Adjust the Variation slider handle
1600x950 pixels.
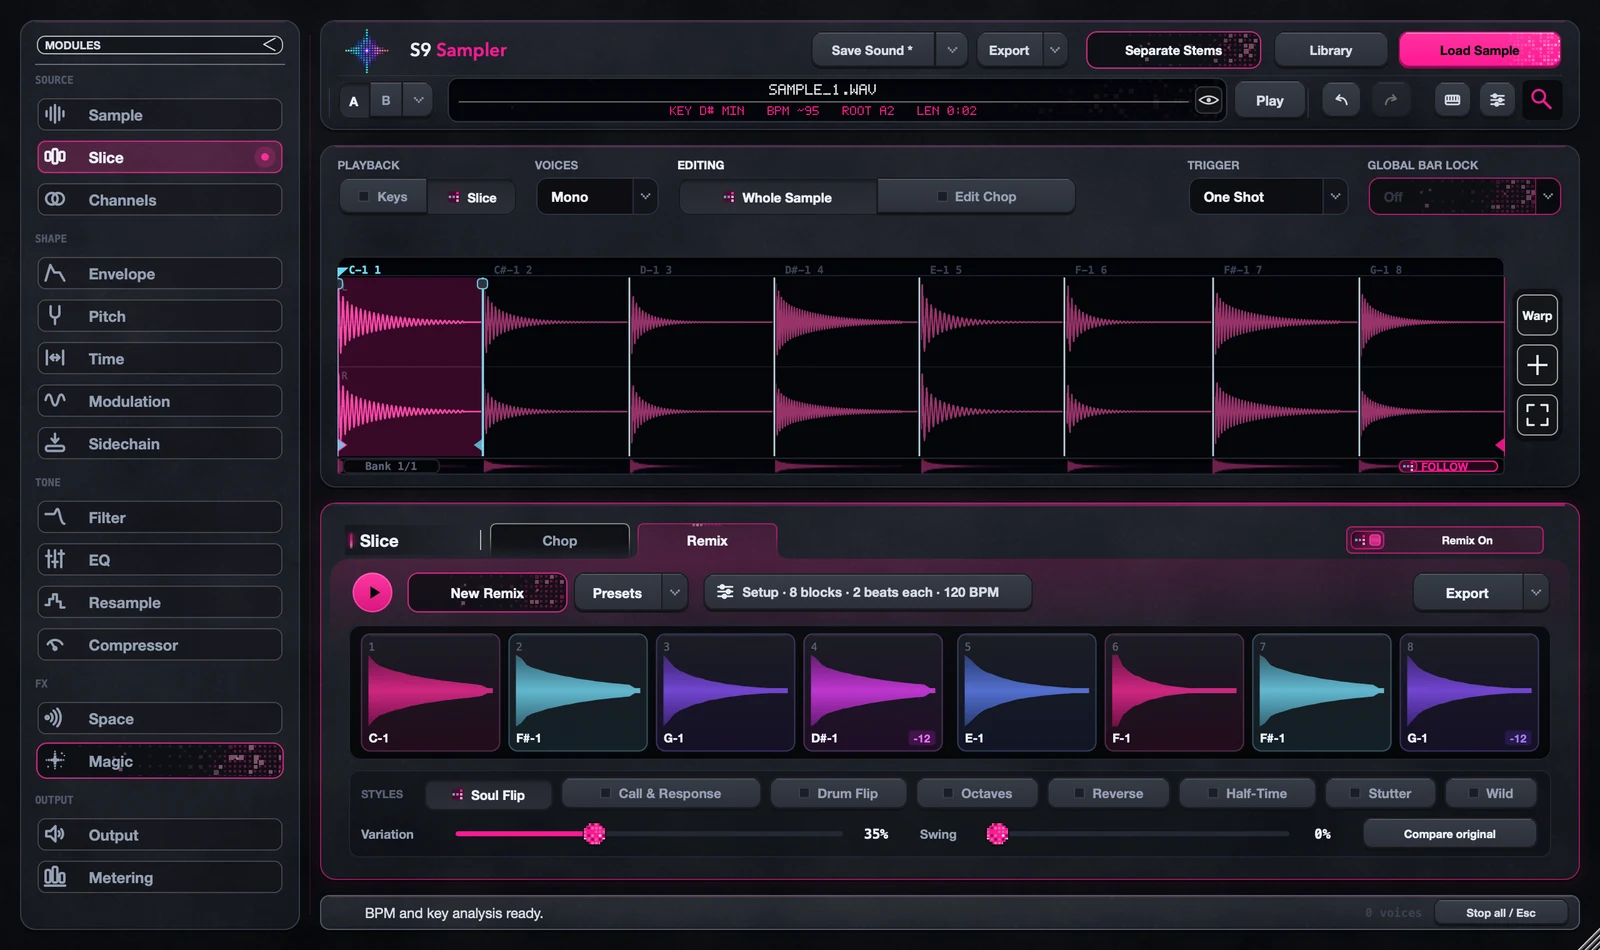pos(594,833)
